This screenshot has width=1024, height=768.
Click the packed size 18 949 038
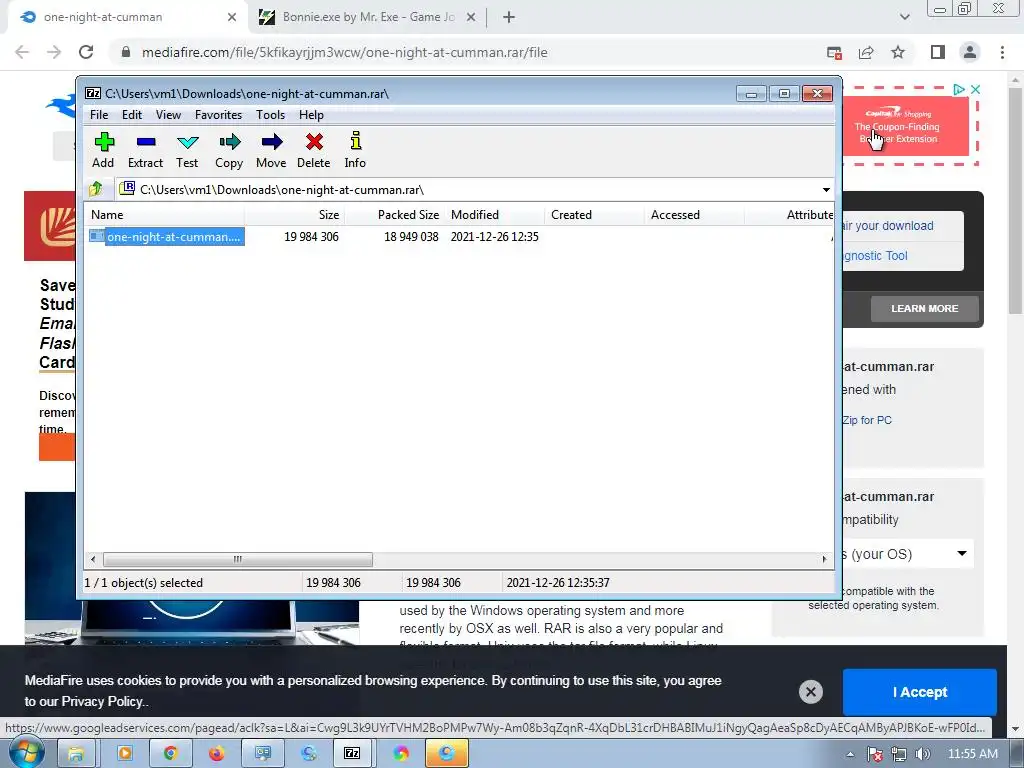click(411, 236)
